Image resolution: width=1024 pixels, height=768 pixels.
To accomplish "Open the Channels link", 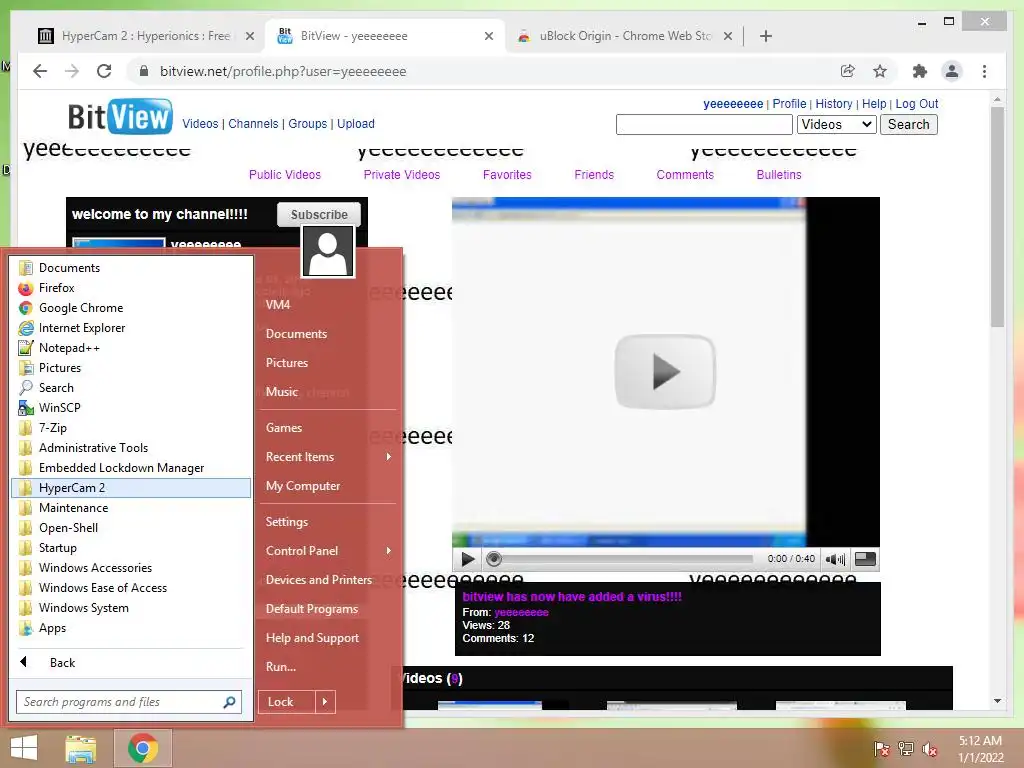I will coord(253,124).
